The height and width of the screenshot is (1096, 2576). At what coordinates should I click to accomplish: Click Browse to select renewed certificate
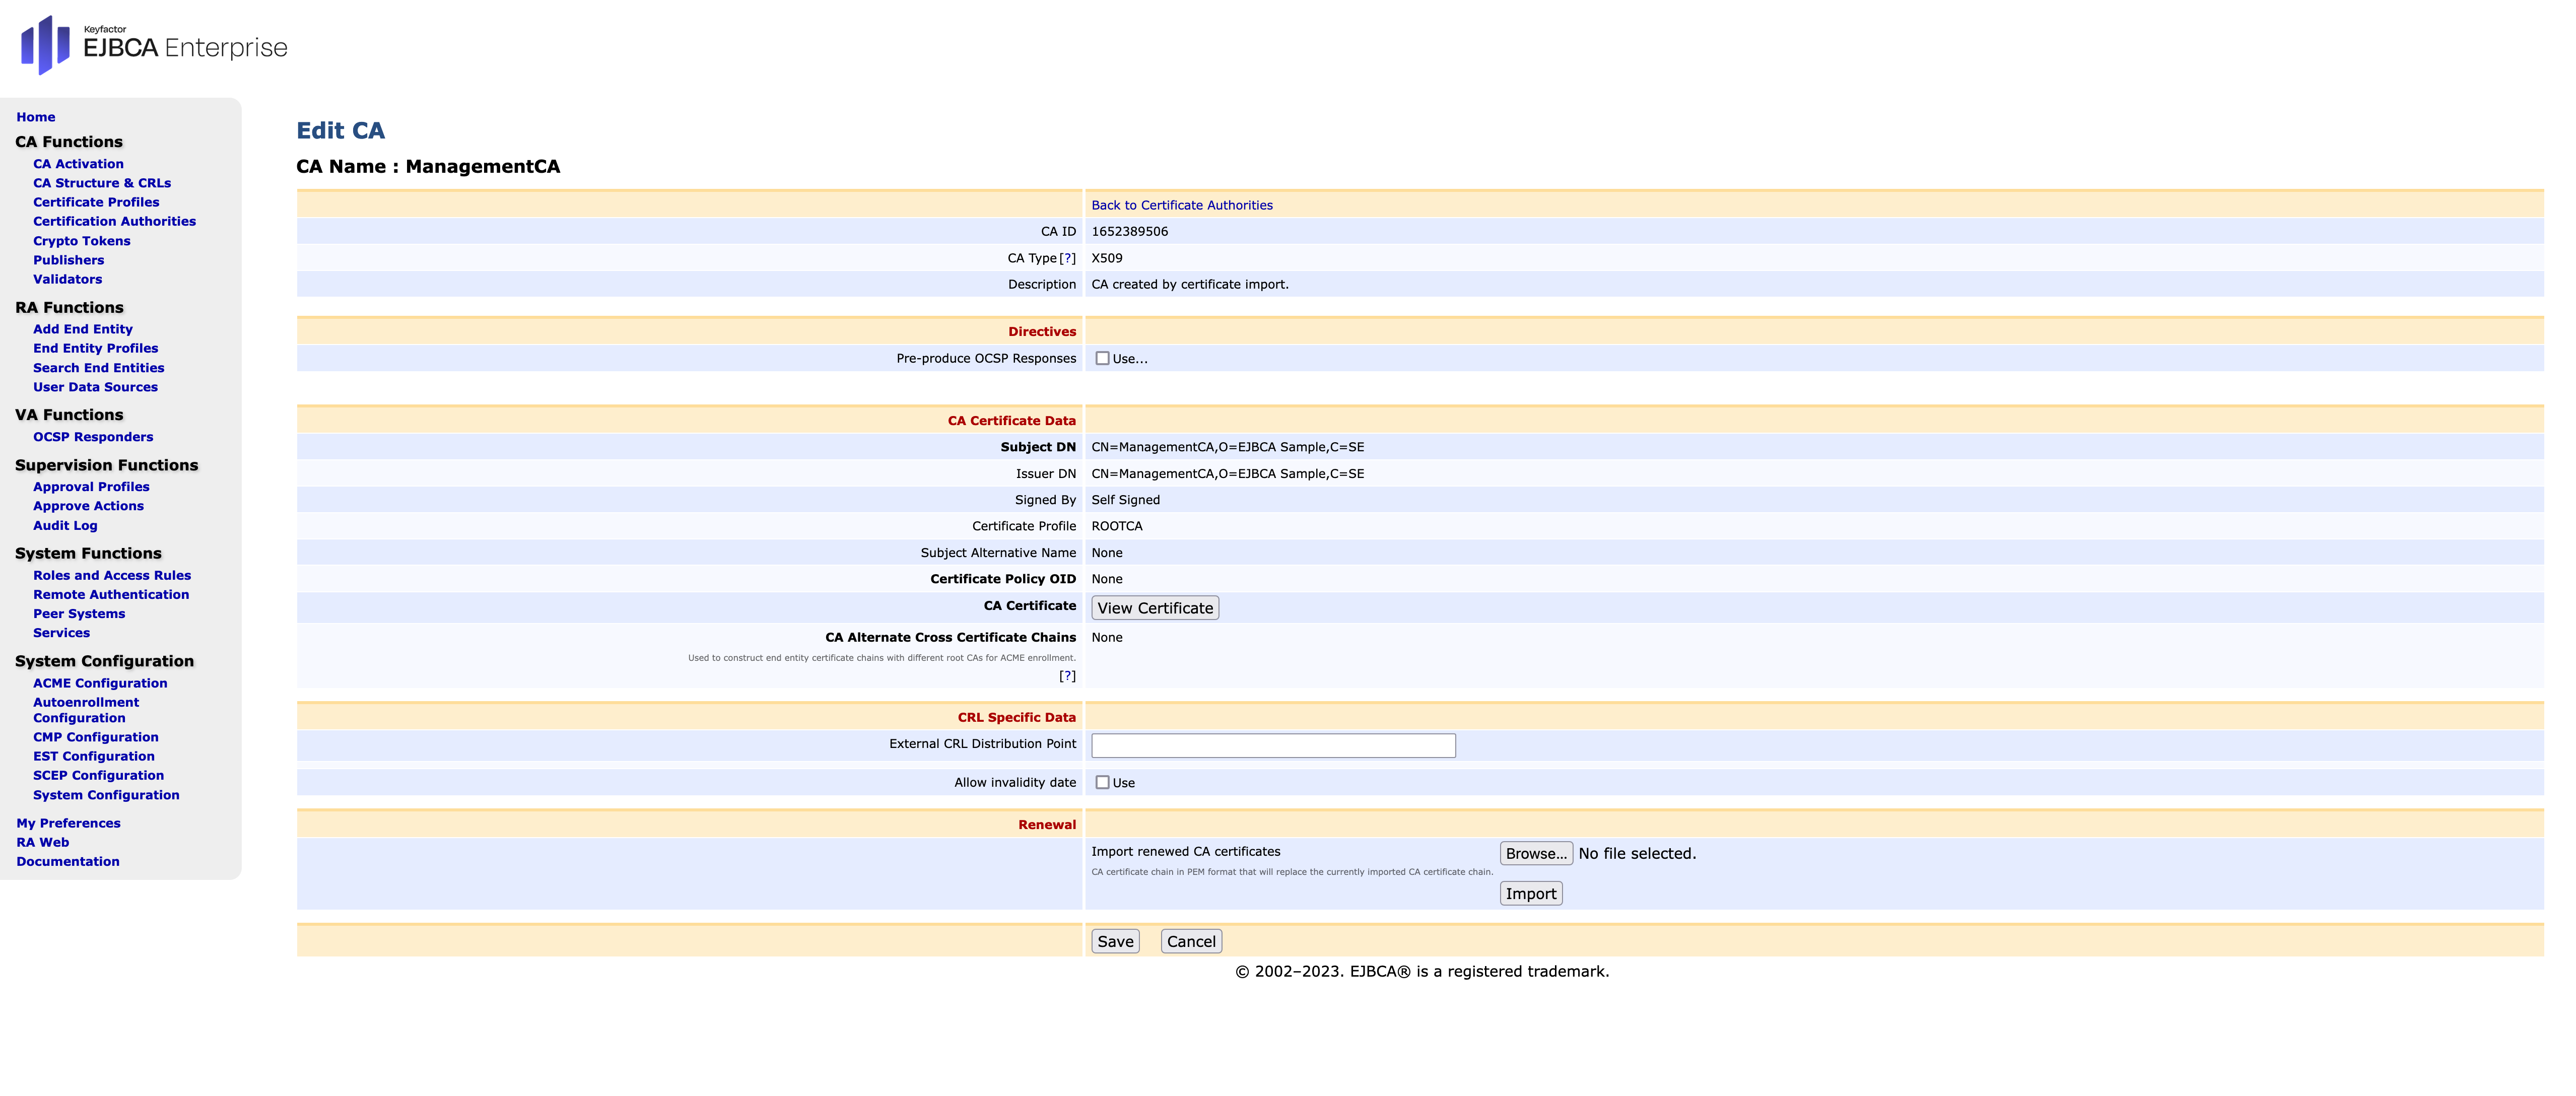[1535, 853]
